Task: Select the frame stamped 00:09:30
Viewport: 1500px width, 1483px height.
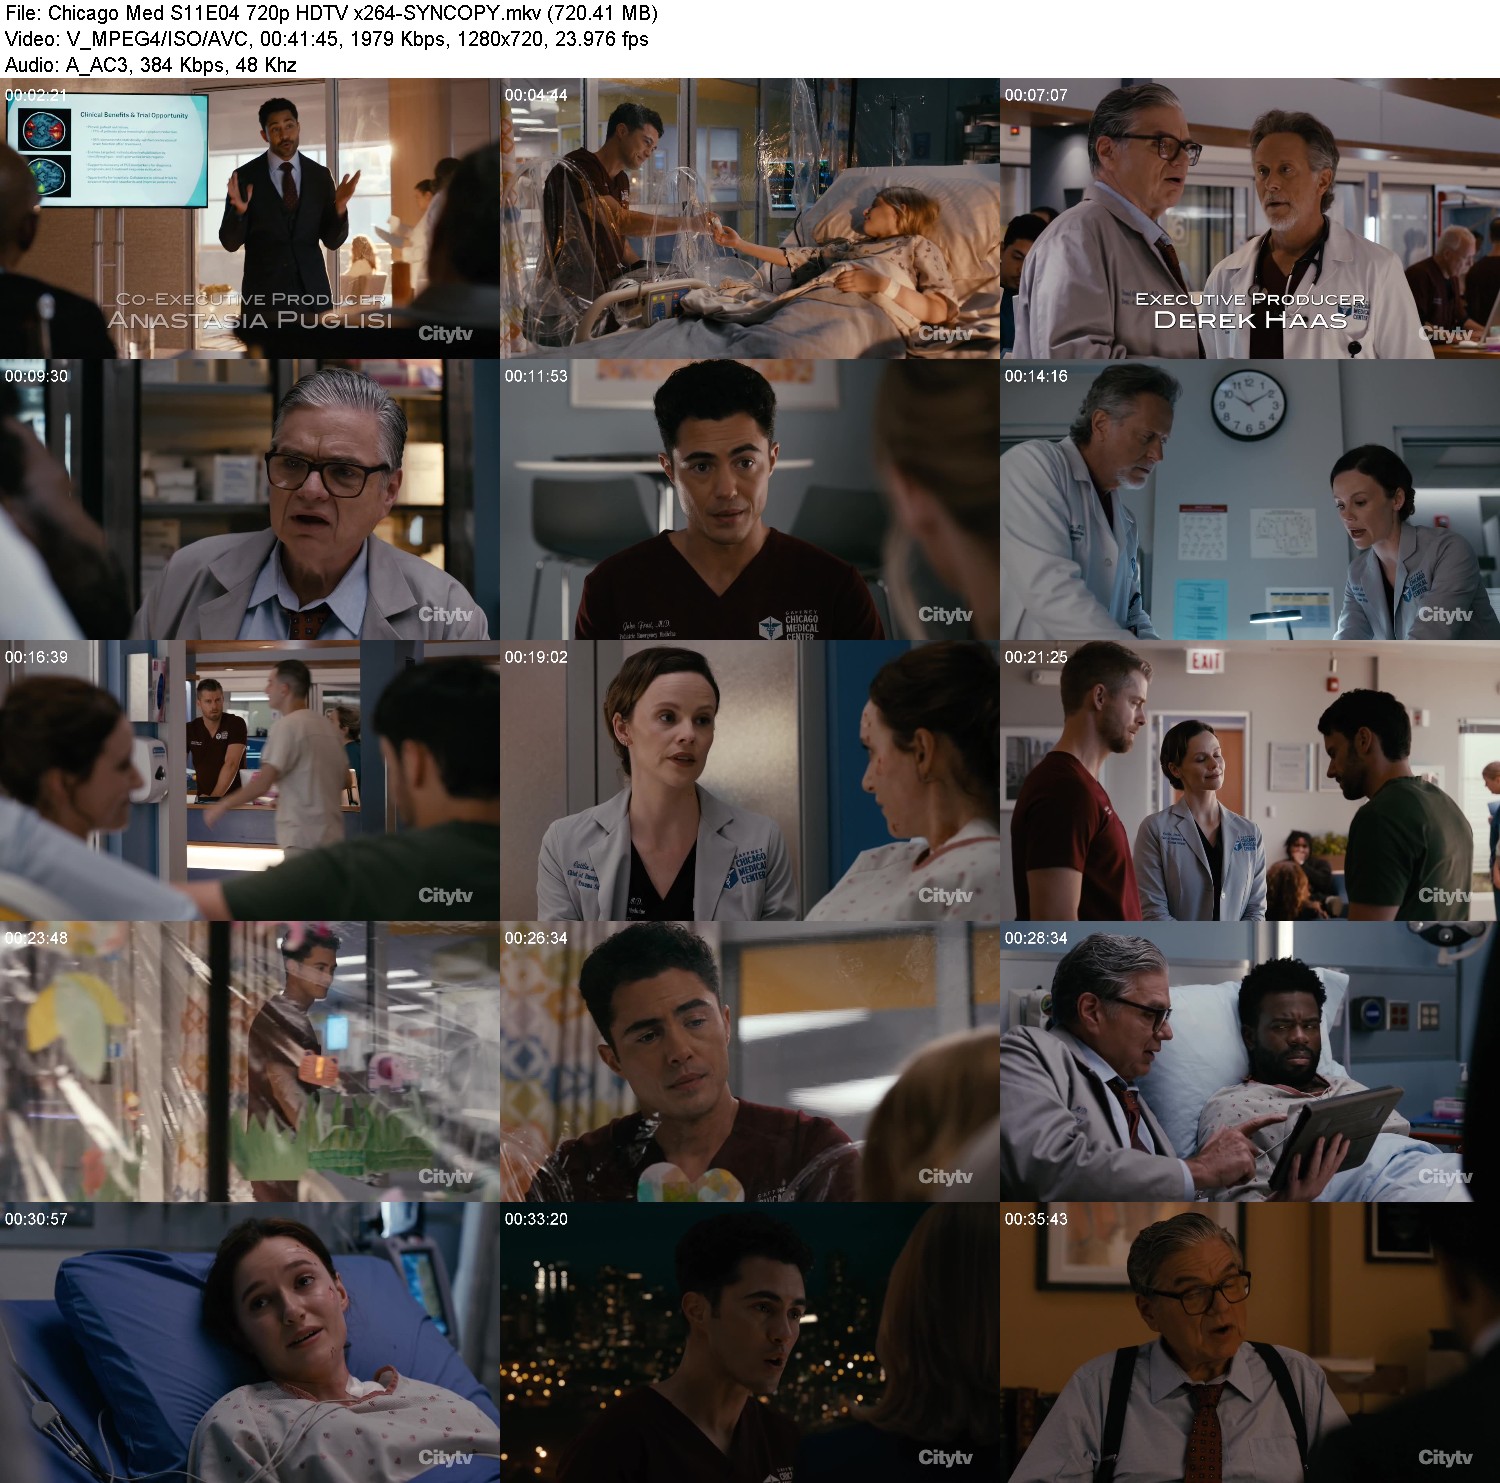Action: tap(250, 499)
